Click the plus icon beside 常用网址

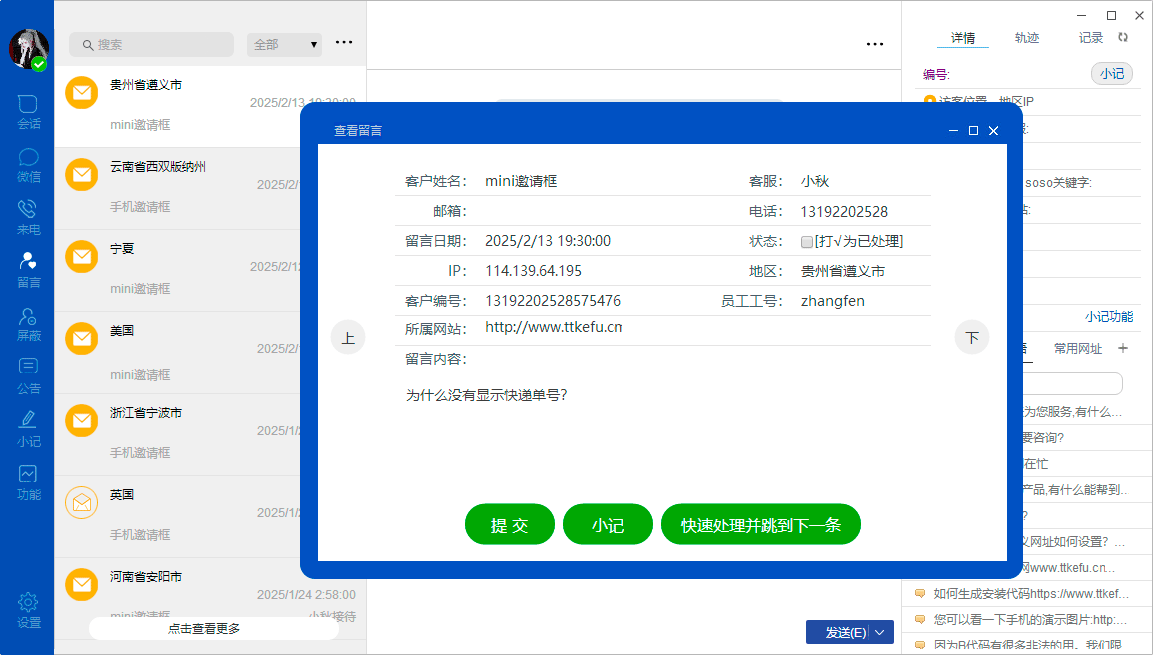pos(1123,348)
